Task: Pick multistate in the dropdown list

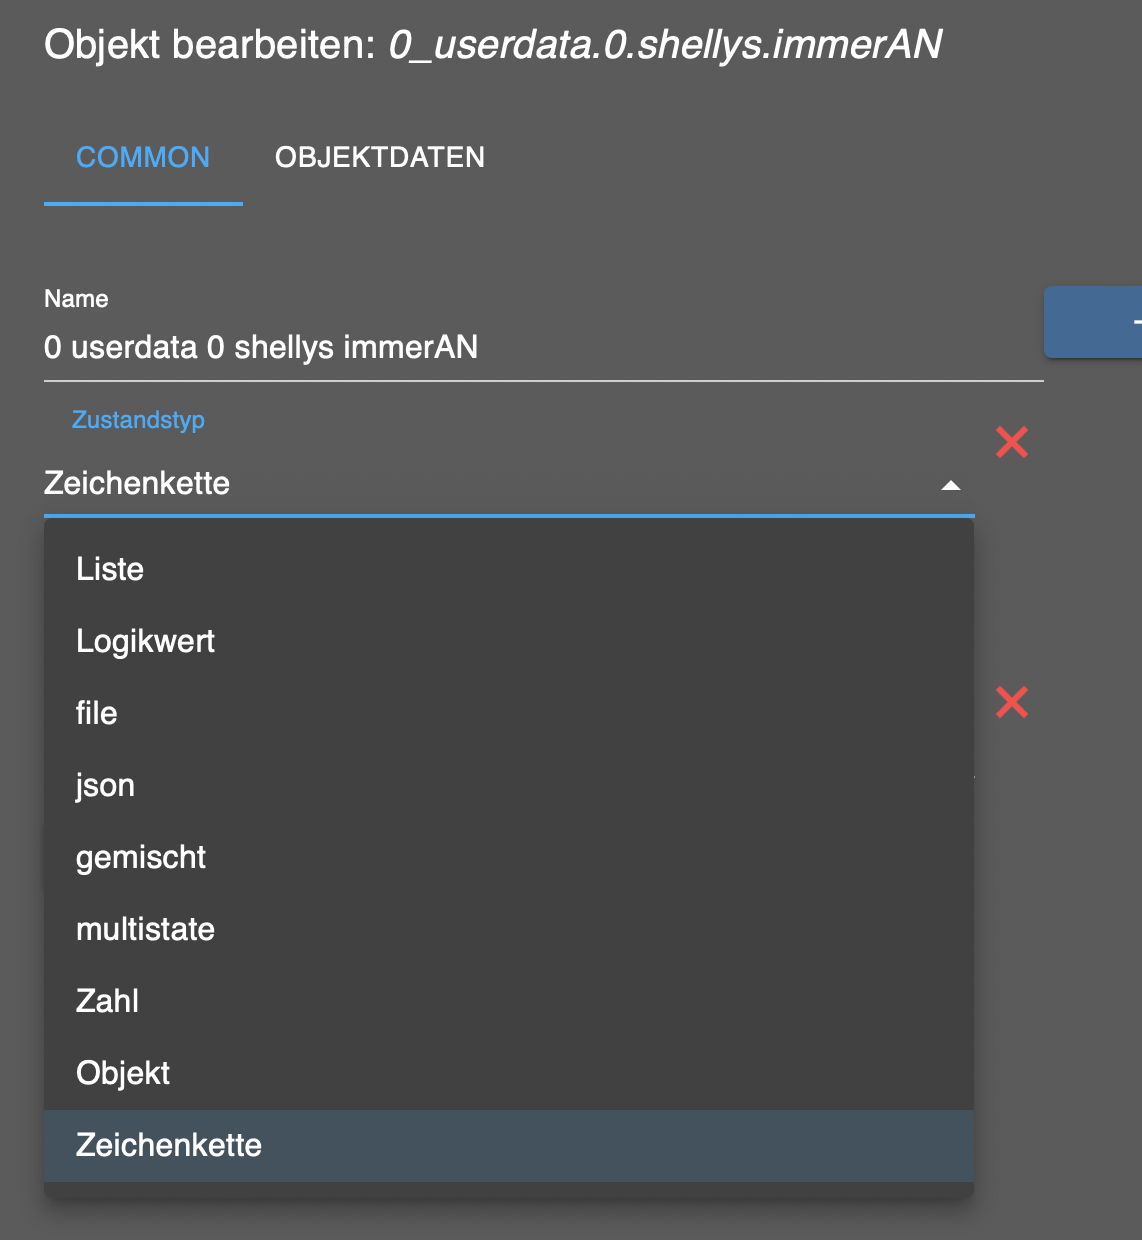Action: [146, 930]
